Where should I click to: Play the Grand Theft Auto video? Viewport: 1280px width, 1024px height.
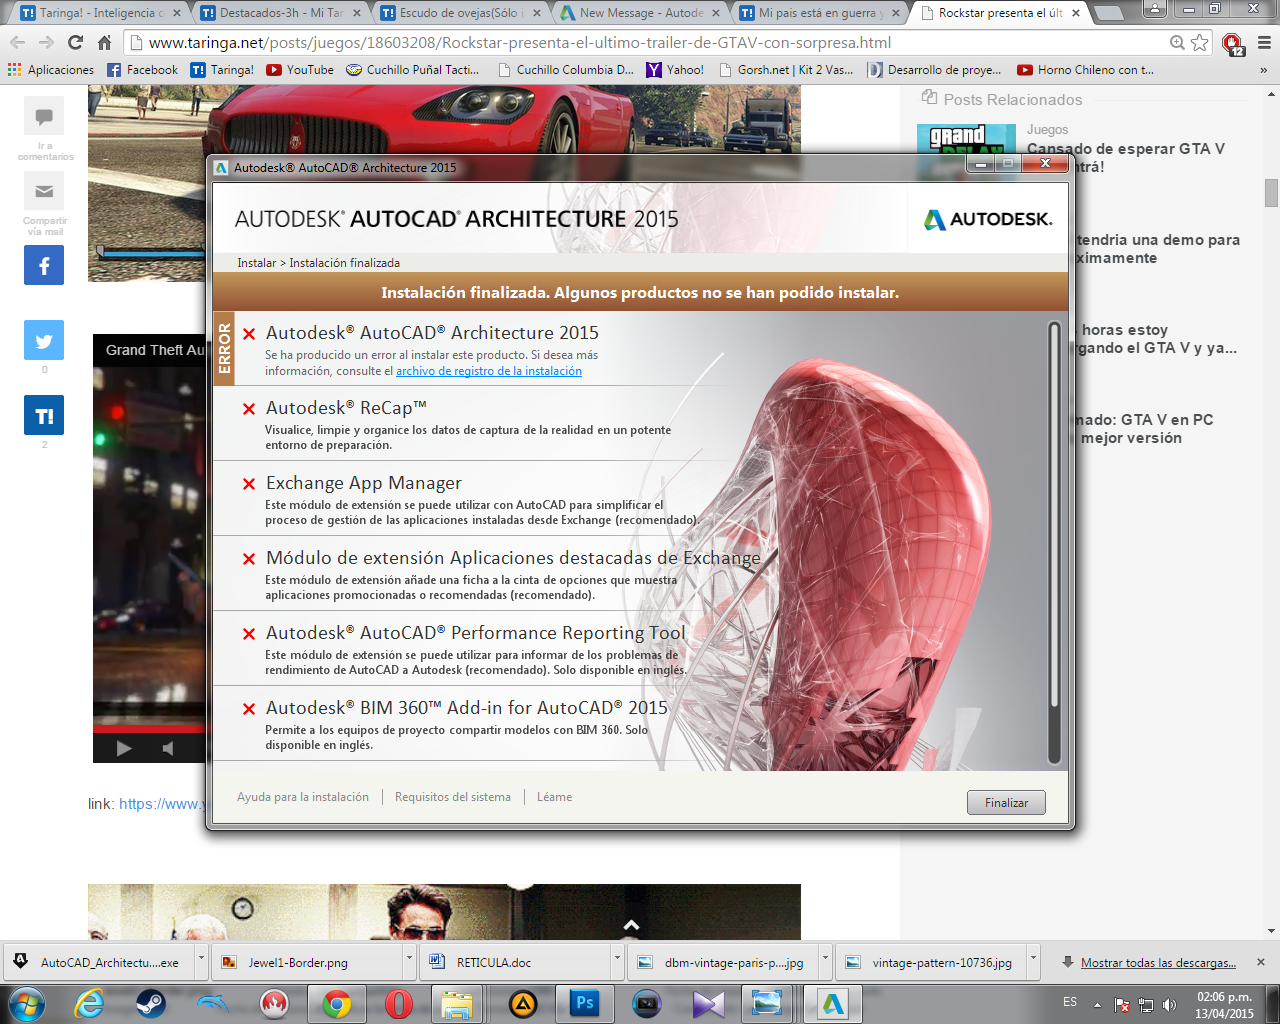[x=124, y=748]
